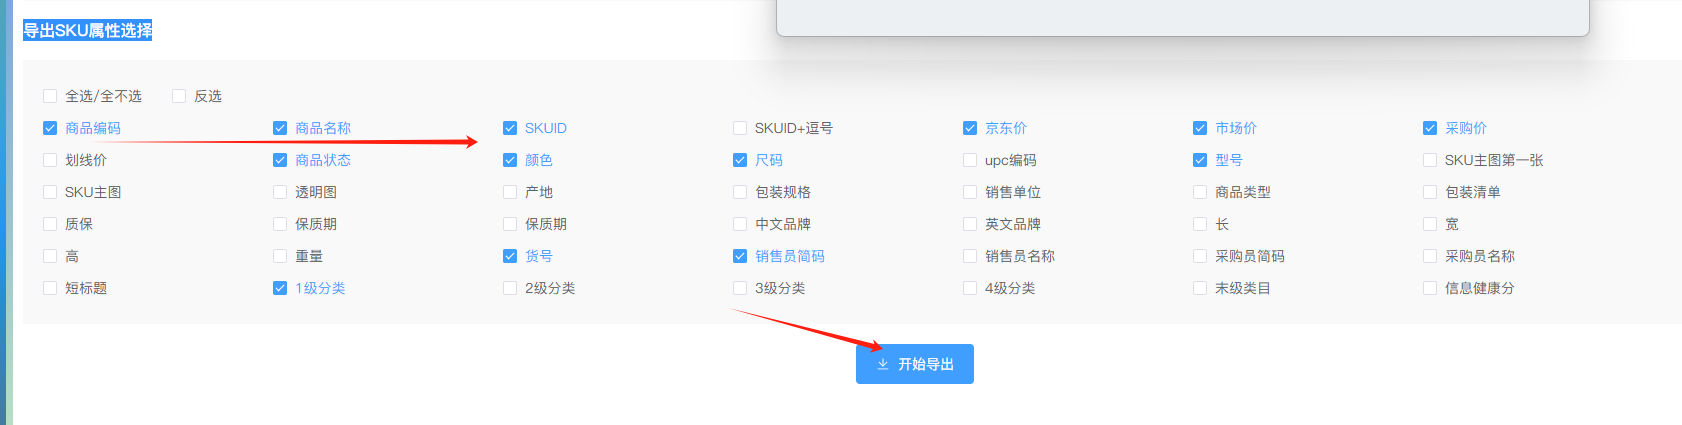Viewport: 1682px width, 425px height.
Task: Uncheck the 京东价 checkbox
Action: click(970, 128)
